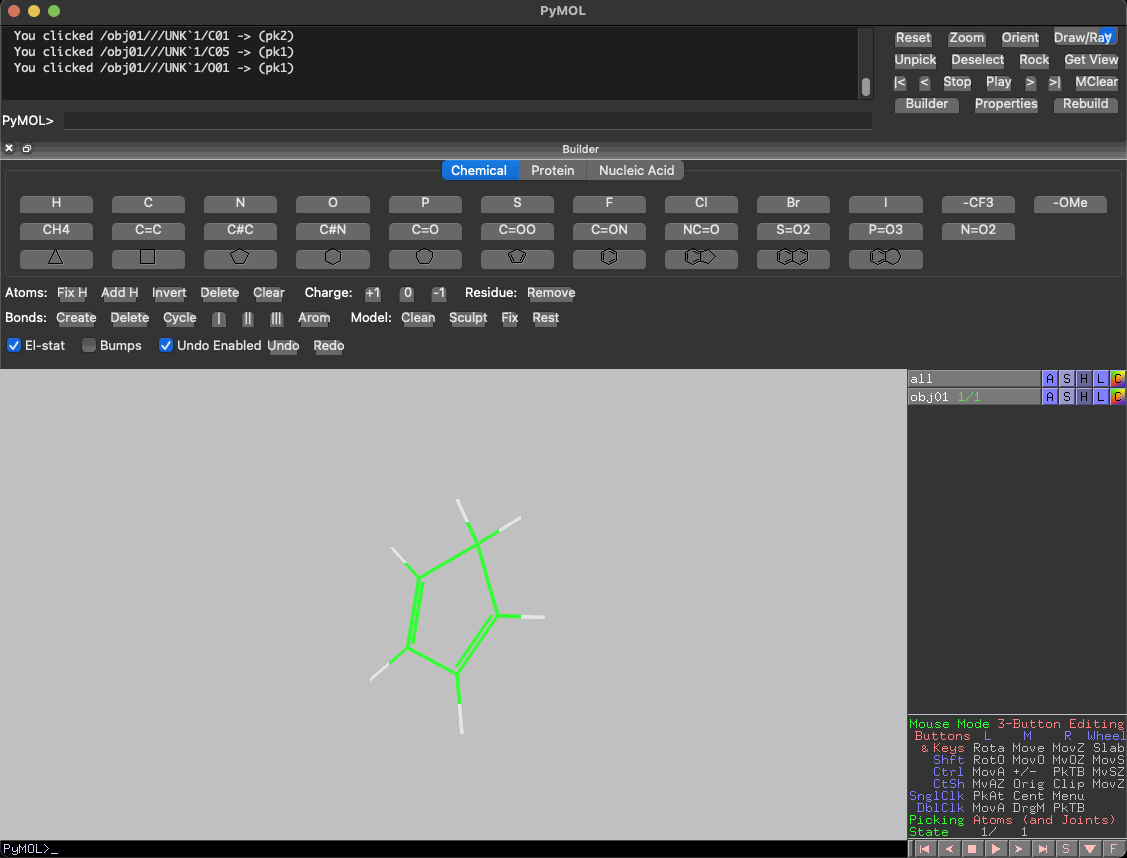Image resolution: width=1127 pixels, height=858 pixels.
Task: Click the |< first-frame button in top panel
Action: click(x=900, y=83)
